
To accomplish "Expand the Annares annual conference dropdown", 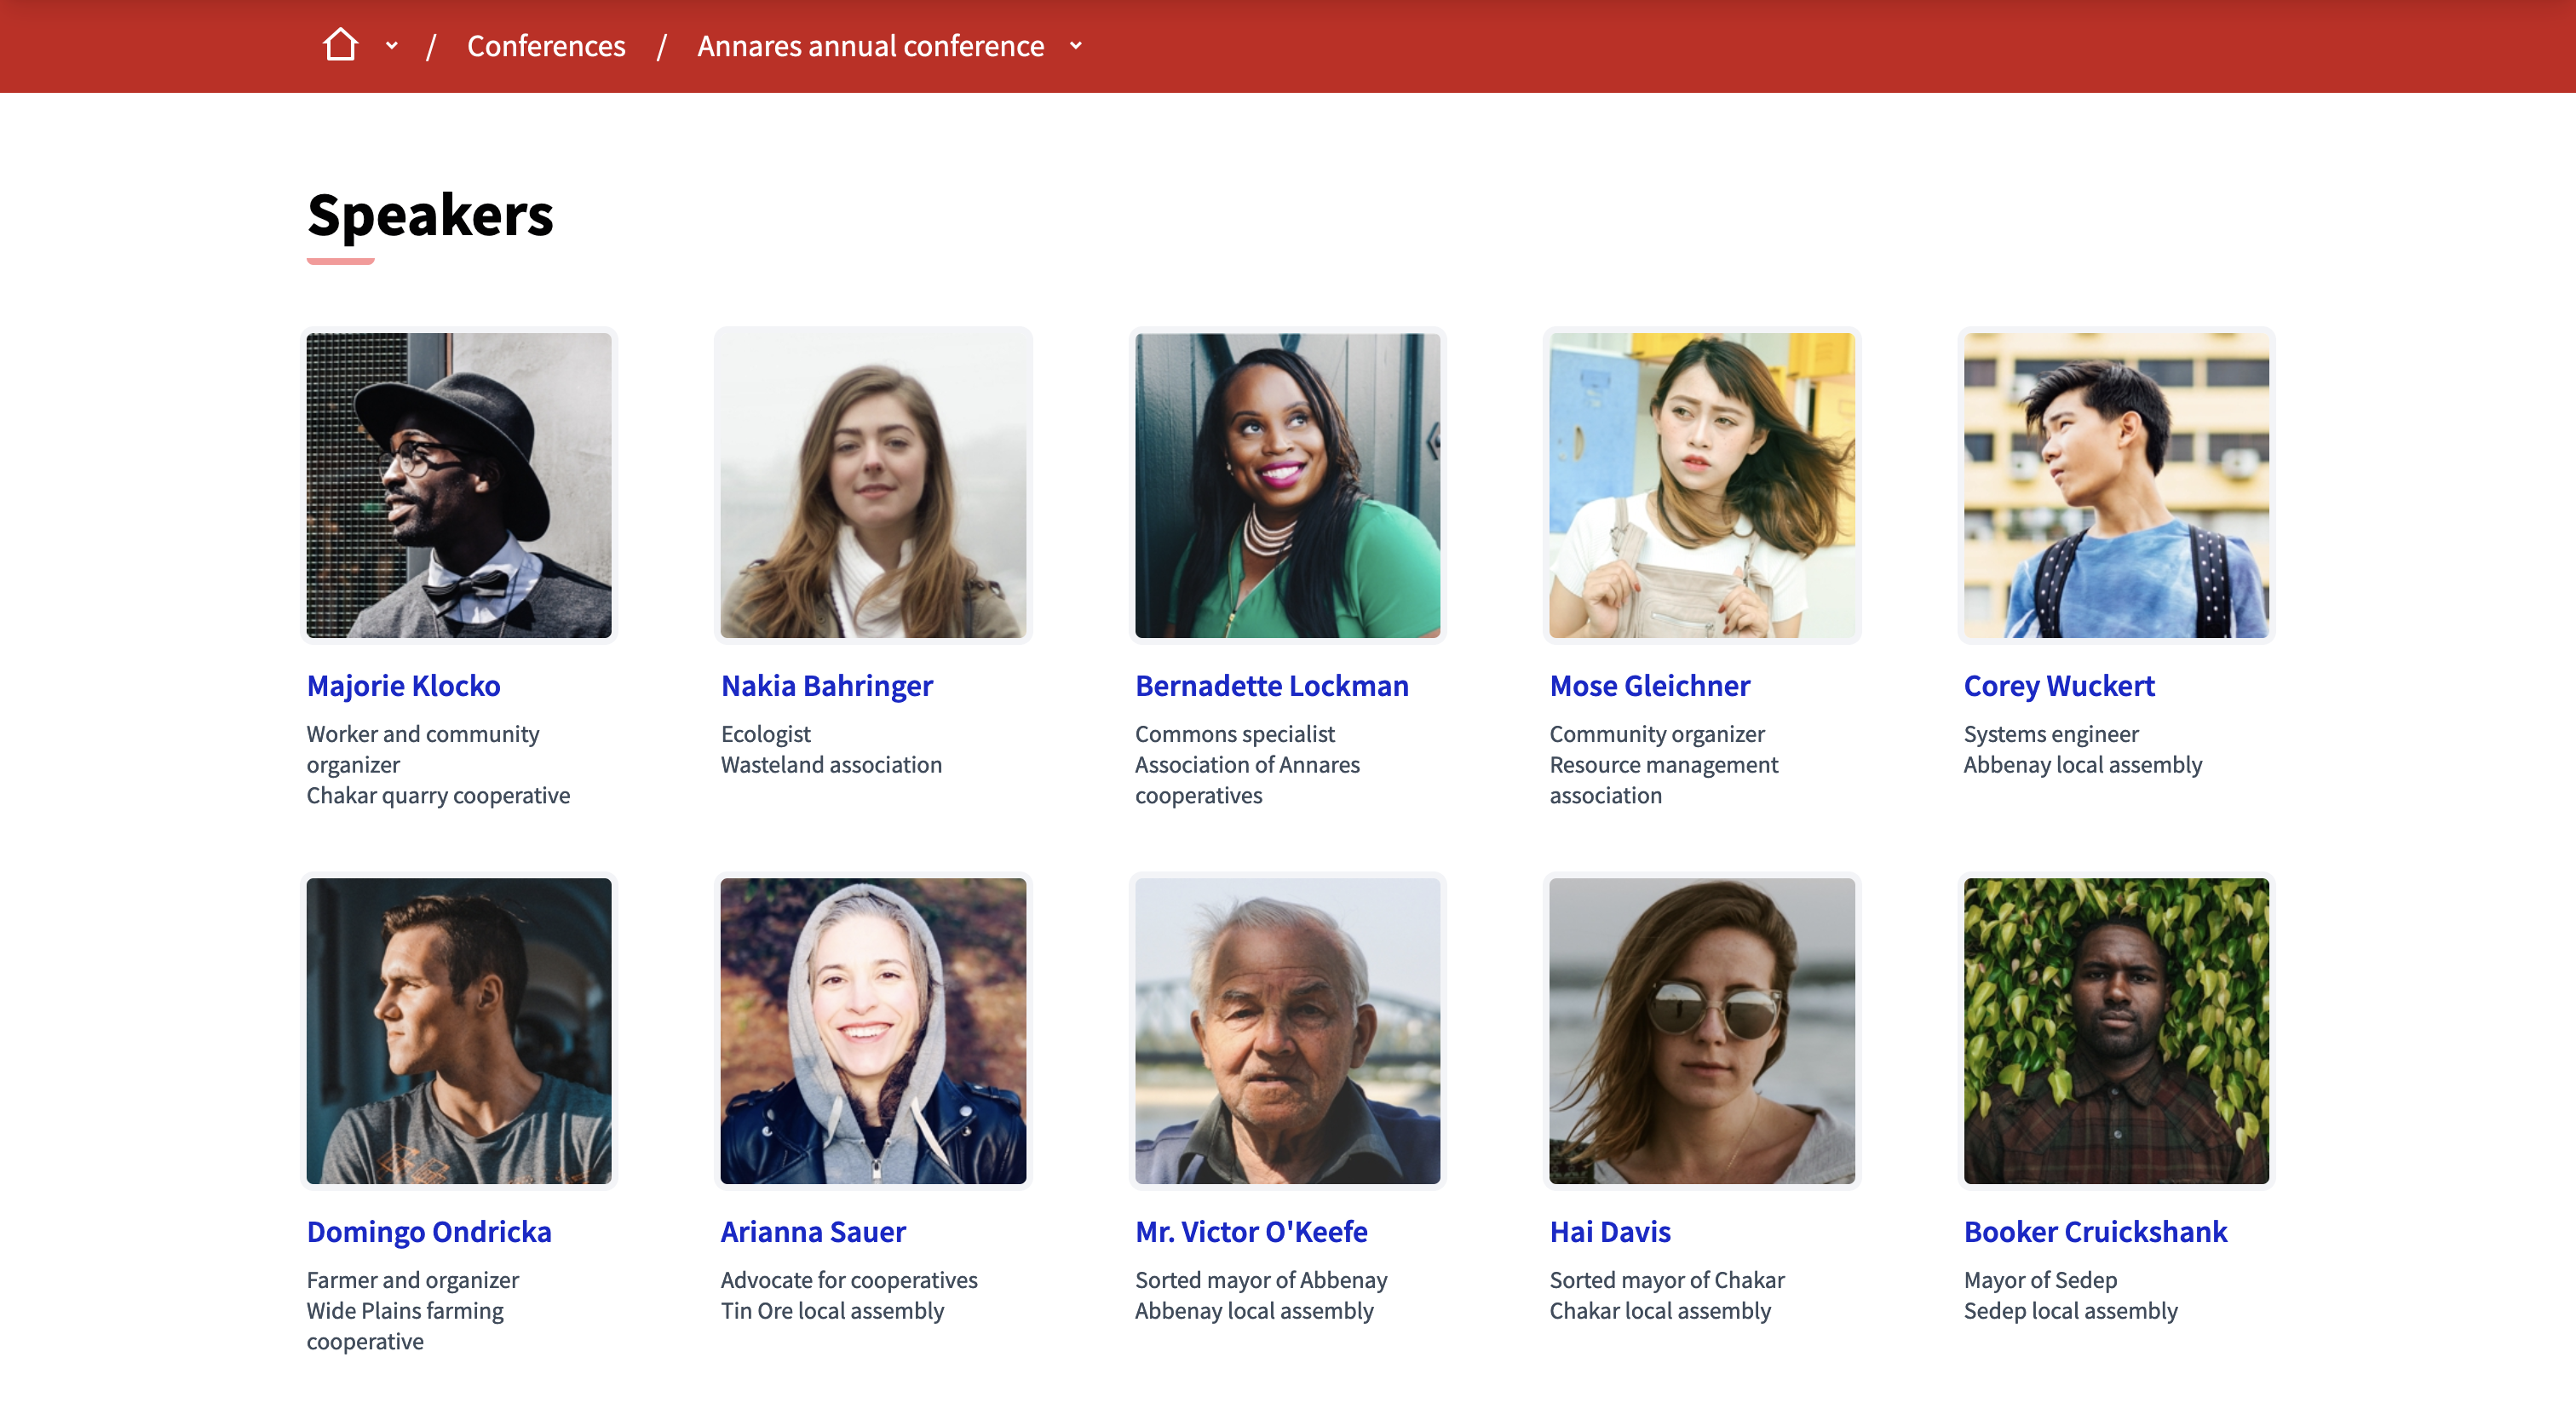I will coord(1076,46).
